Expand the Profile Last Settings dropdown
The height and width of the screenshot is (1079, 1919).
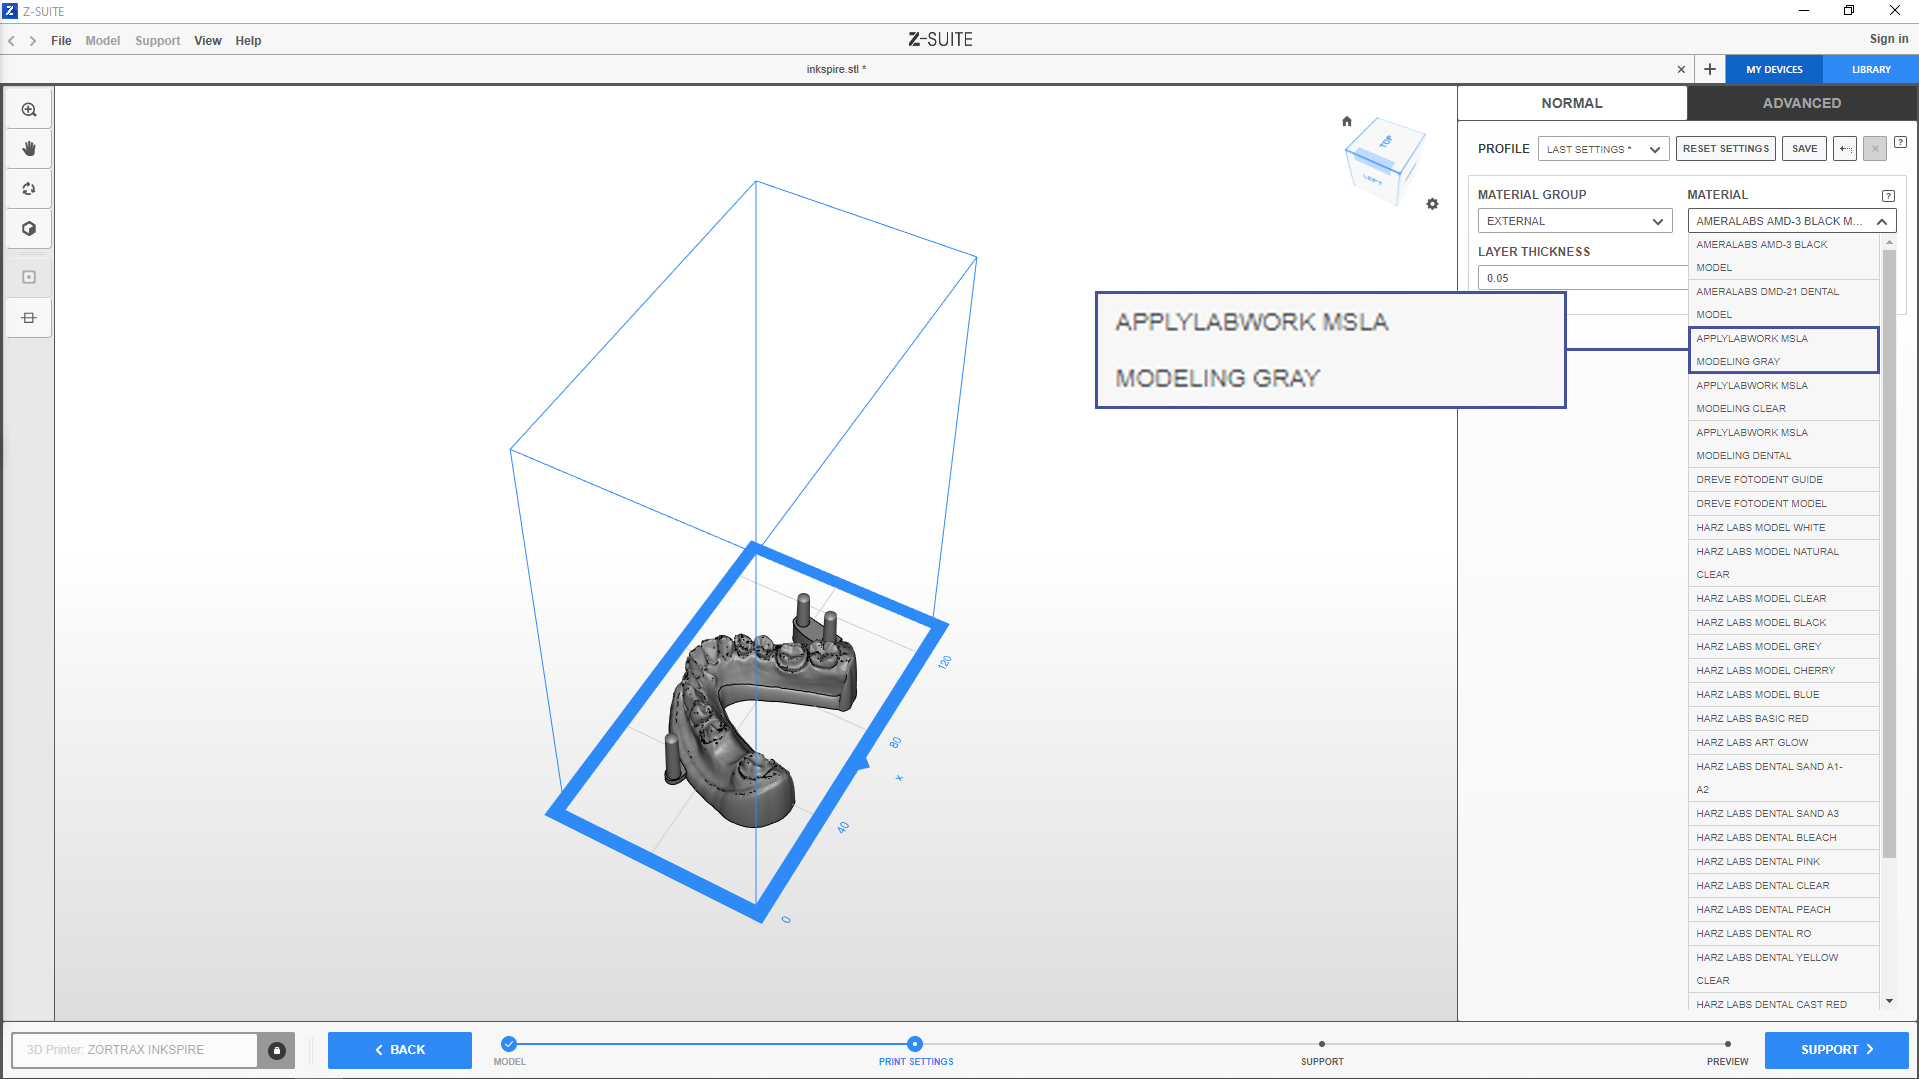tap(1603, 149)
